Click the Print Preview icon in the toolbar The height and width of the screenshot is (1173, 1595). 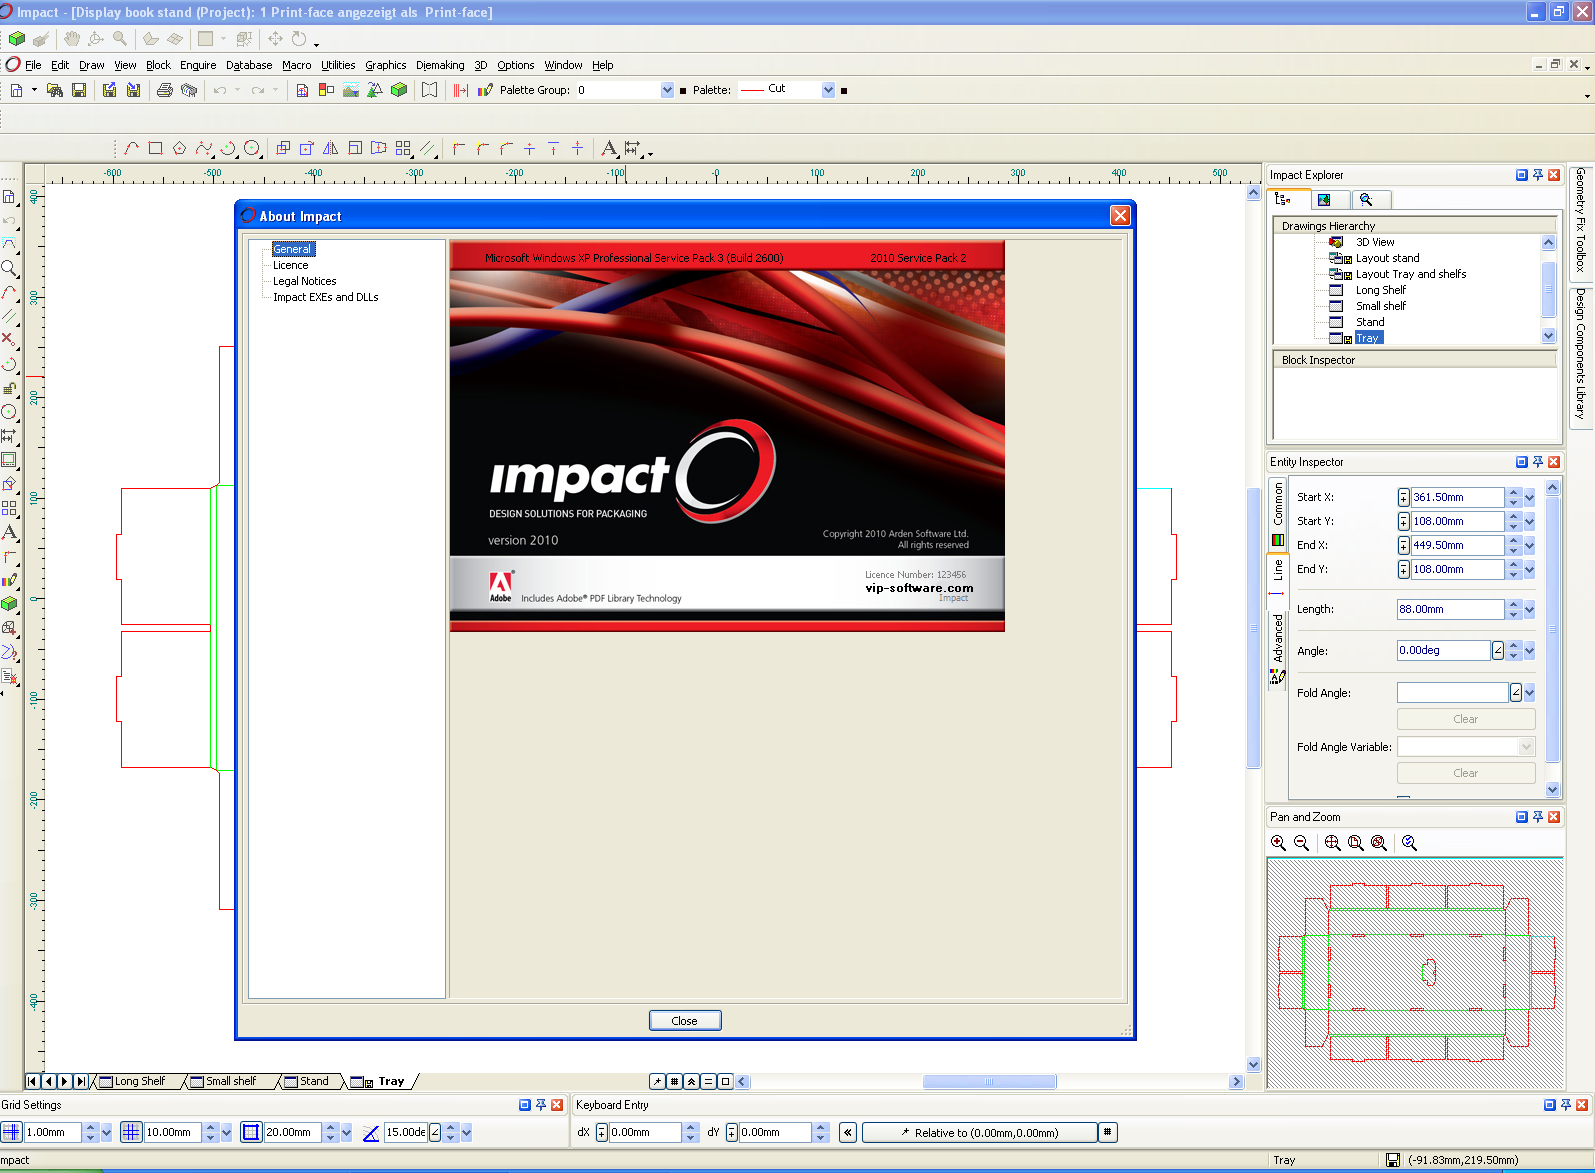(x=189, y=90)
